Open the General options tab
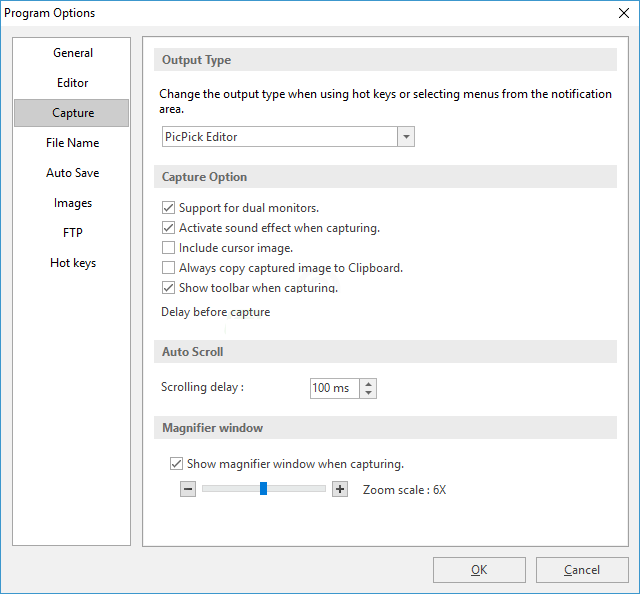The width and height of the screenshot is (640, 594). point(72,53)
